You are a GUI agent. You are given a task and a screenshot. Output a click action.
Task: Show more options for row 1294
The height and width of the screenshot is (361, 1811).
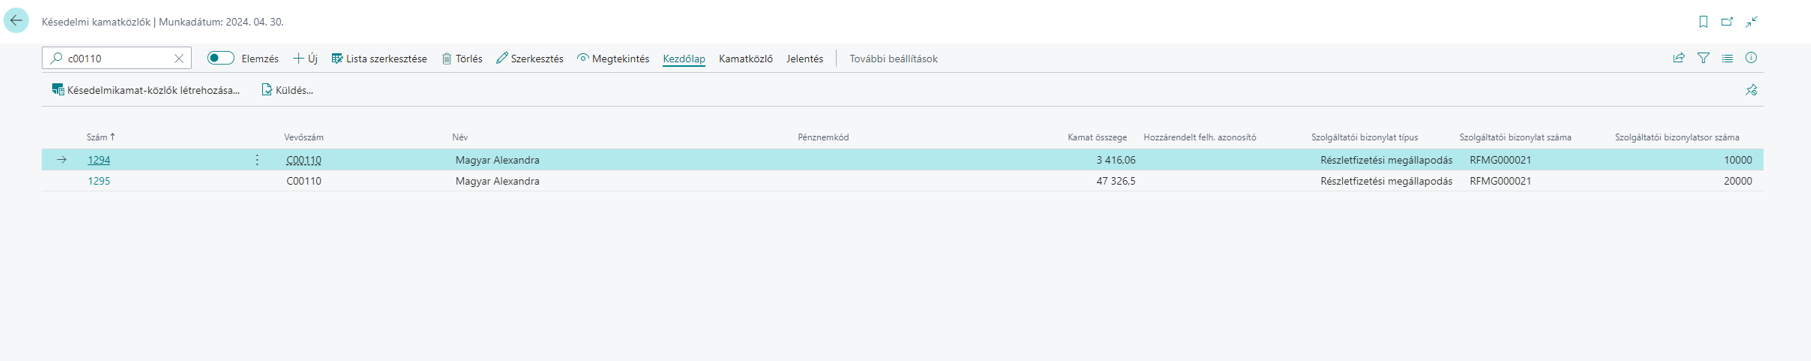tap(257, 160)
